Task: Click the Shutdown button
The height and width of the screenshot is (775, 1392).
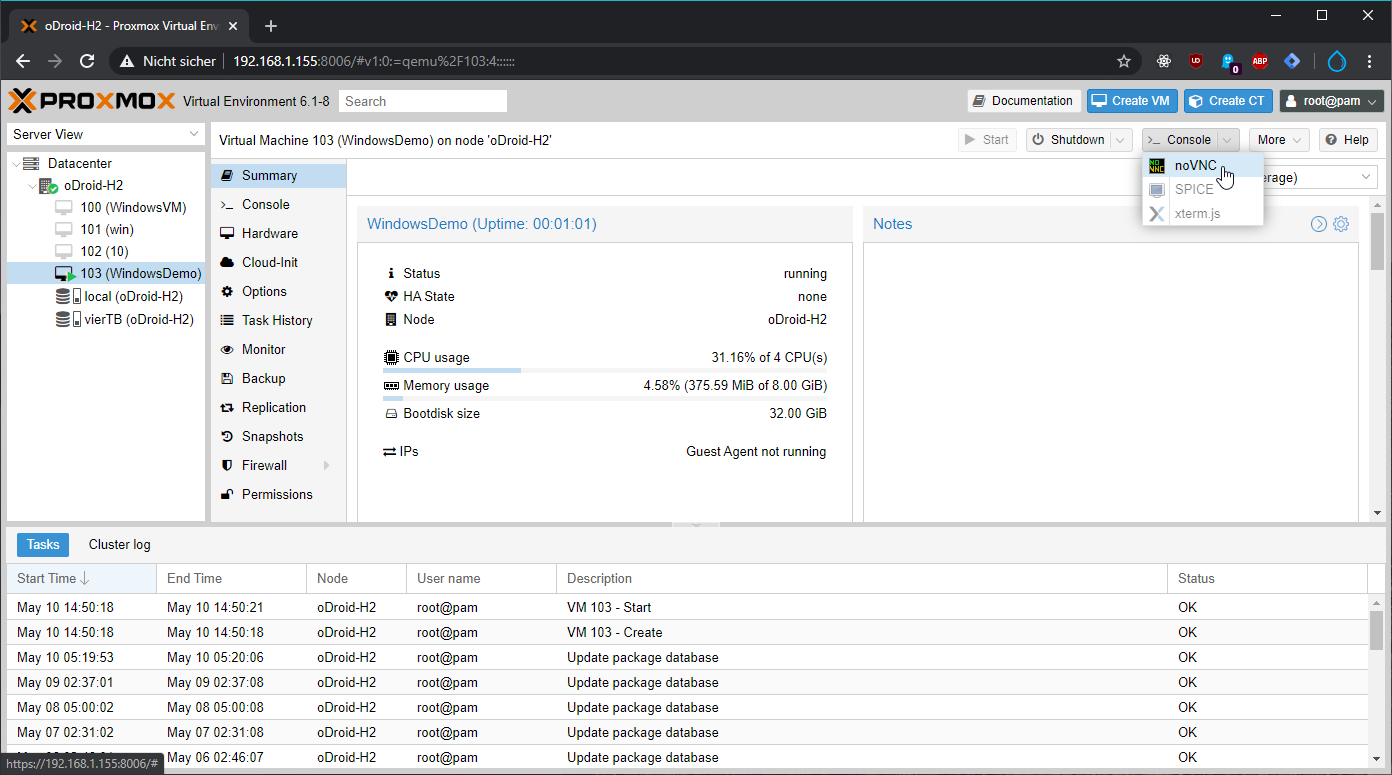Action: [x=1068, y=140]
